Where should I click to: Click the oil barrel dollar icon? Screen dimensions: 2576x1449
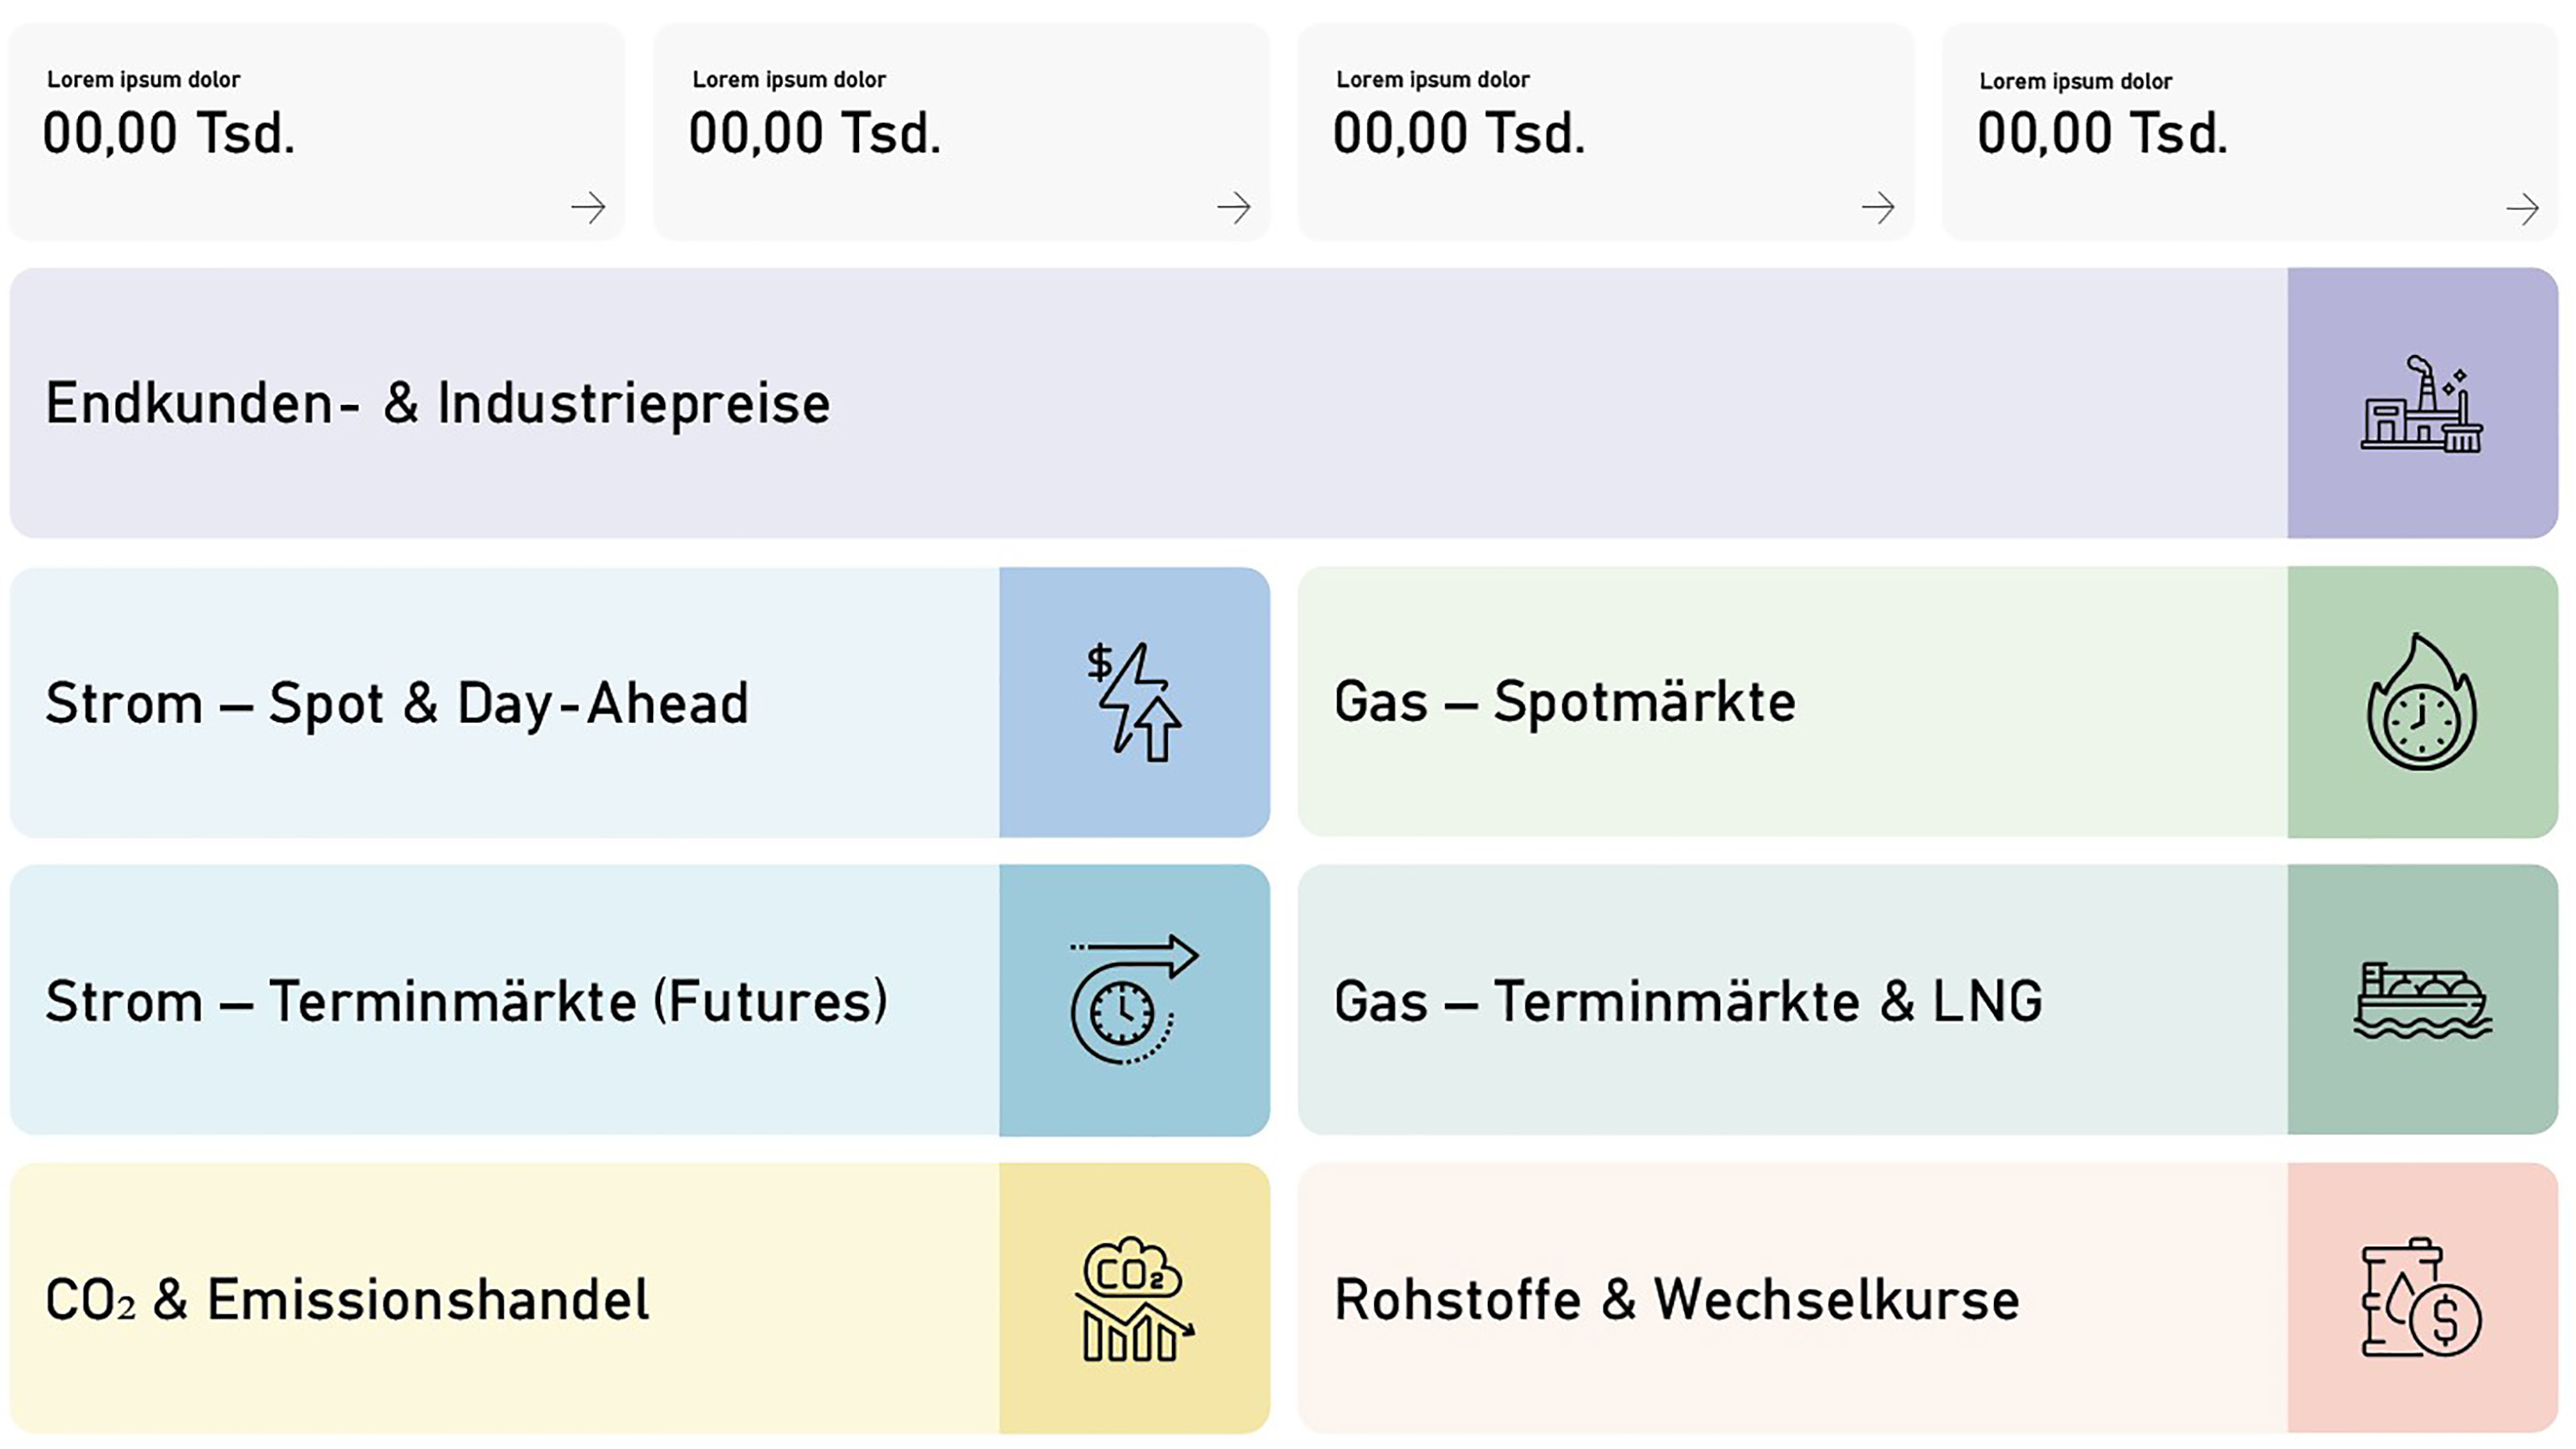[2421, 1298]
